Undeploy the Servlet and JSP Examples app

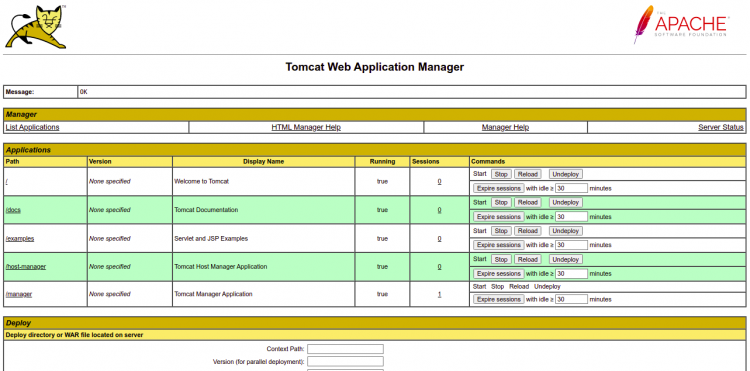point(566,231)
